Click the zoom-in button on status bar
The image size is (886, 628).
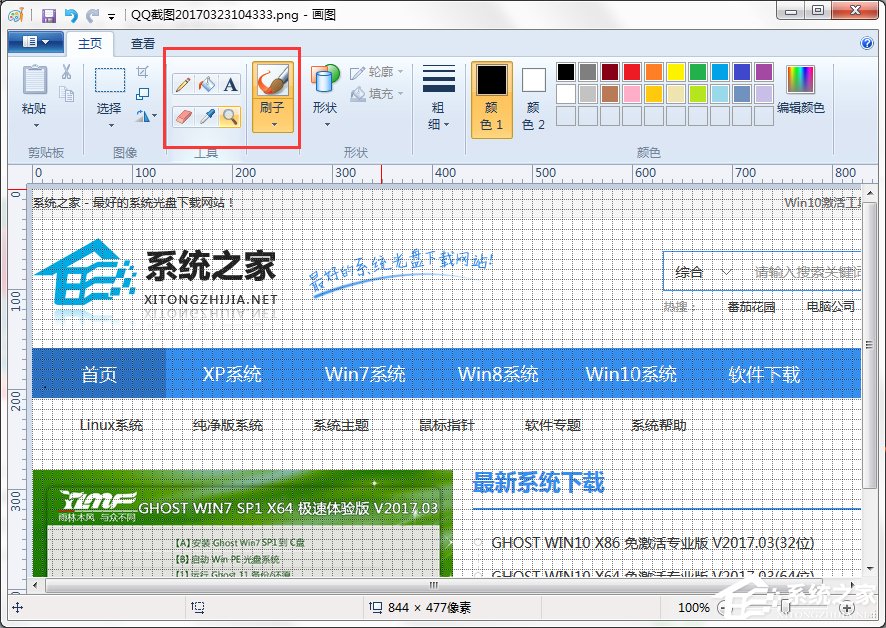pyautogui.click(x=846, y=607)
